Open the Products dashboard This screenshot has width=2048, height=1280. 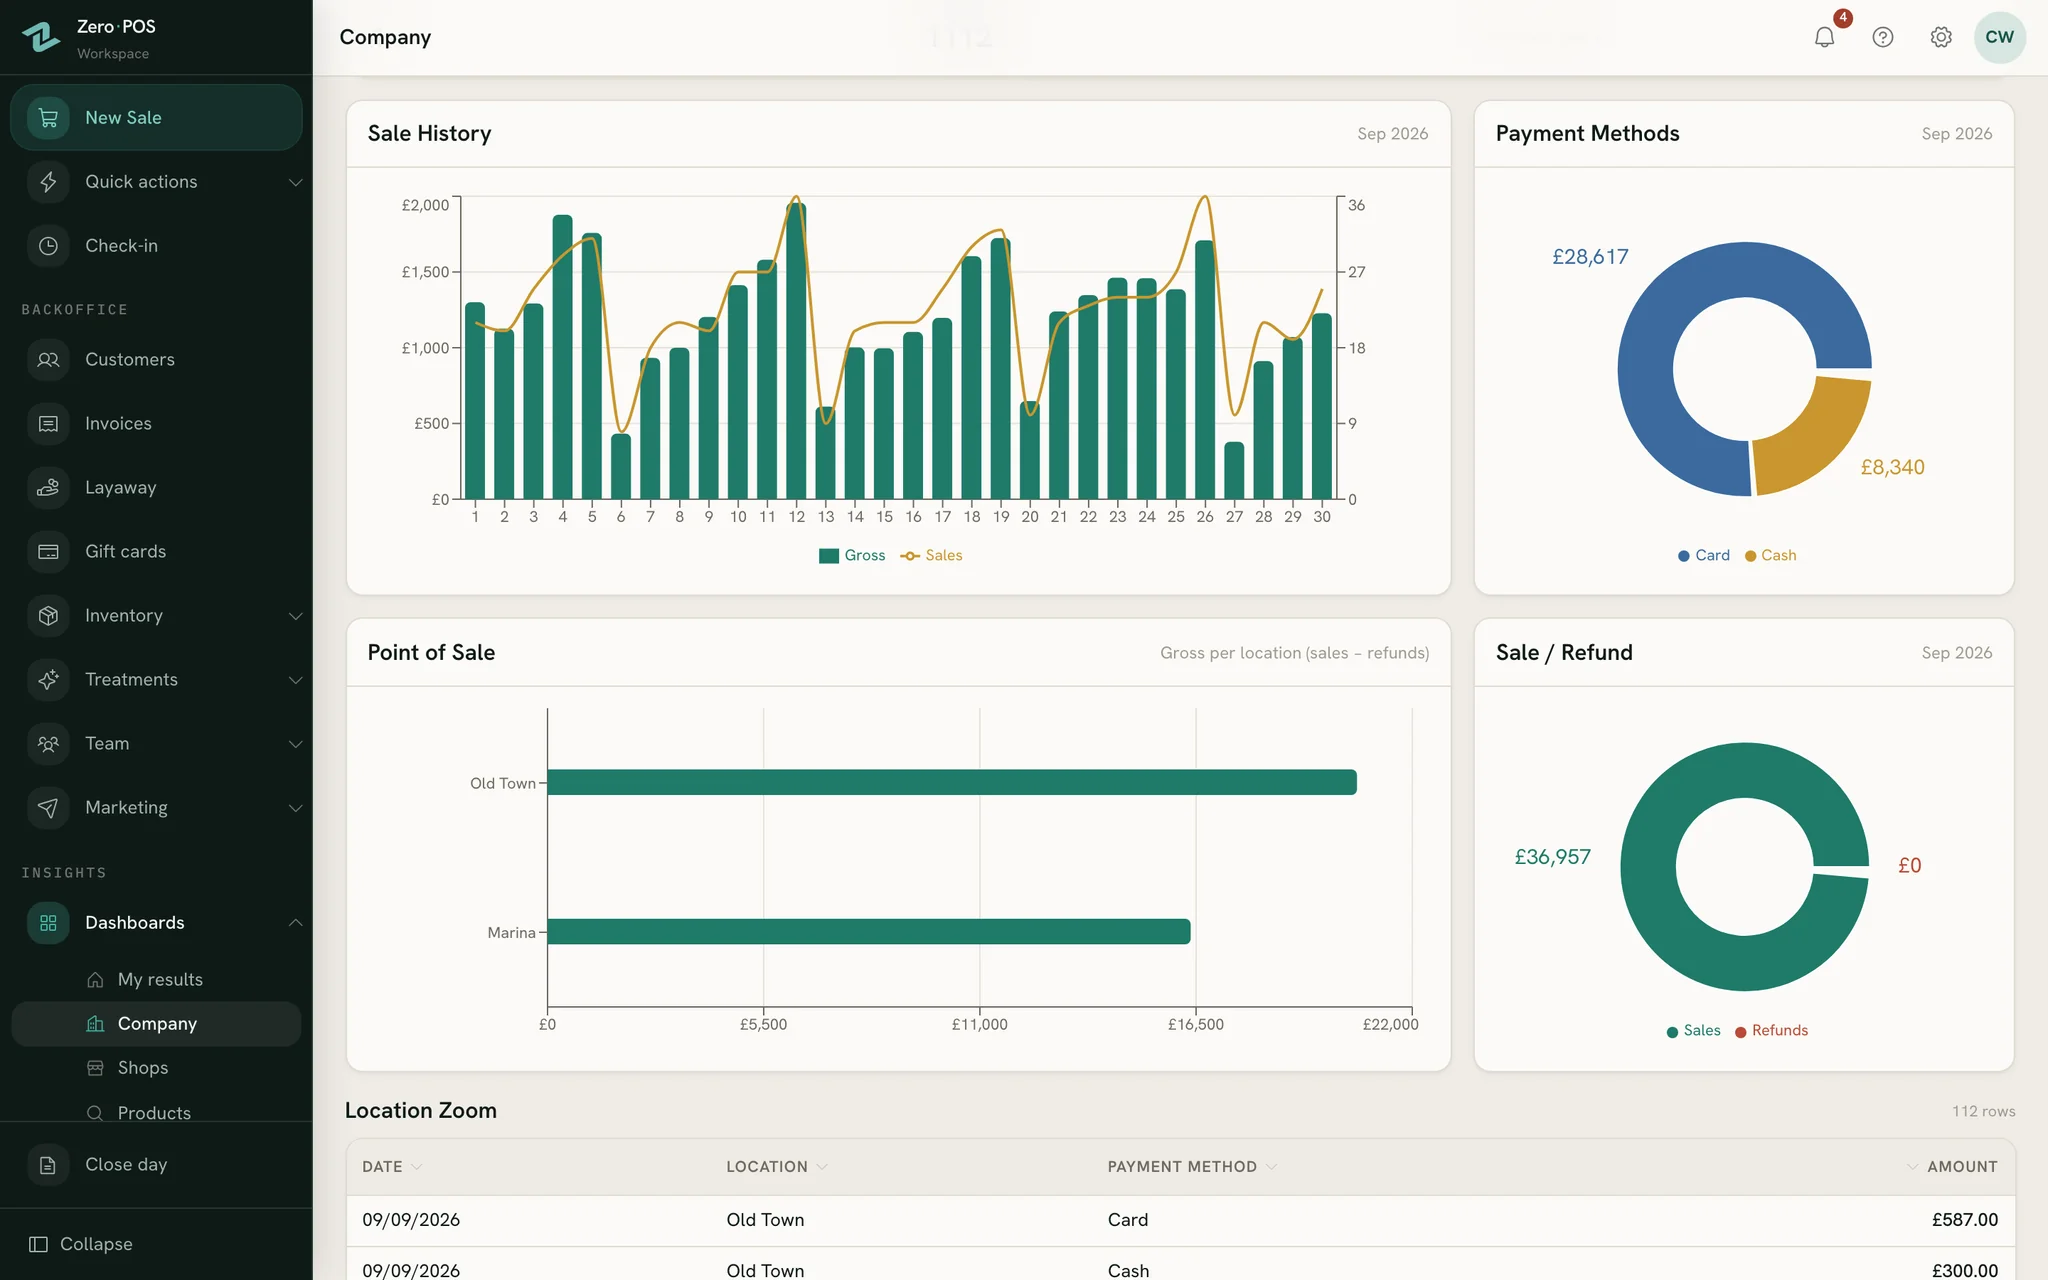pyautogui.click(x=156, y=1112)
